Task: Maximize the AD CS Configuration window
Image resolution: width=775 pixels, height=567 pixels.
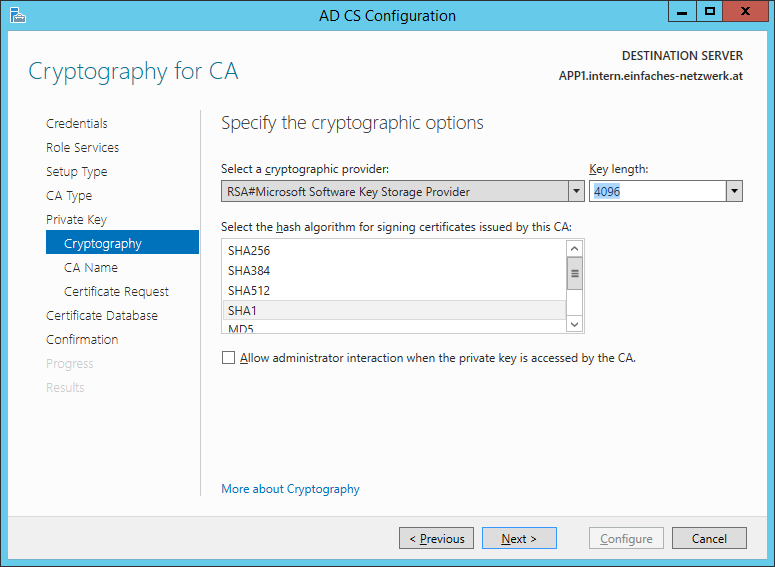Action: coord(710,11)
